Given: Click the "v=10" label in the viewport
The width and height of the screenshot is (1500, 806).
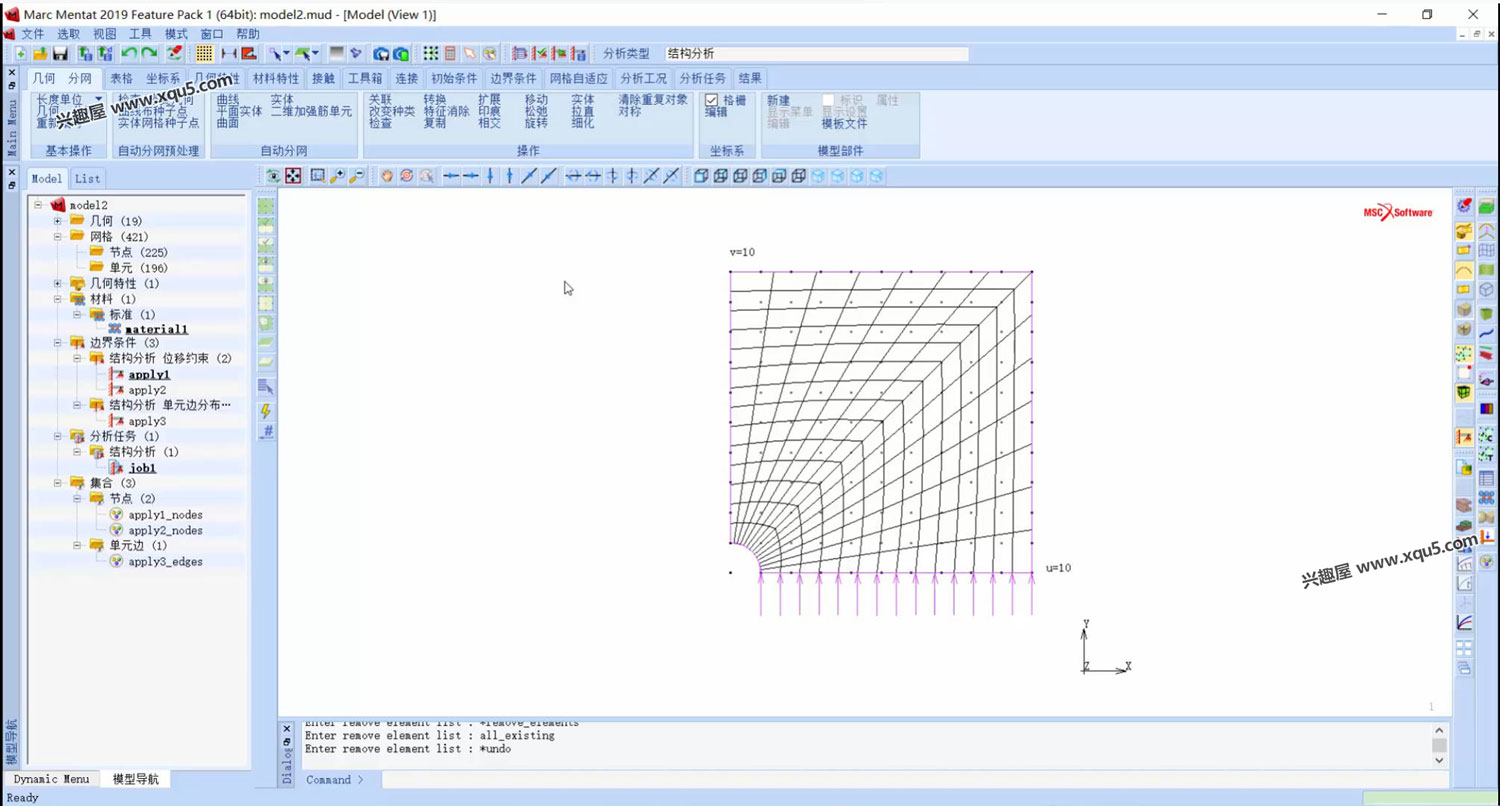Looking at the screenshot, I should coord(743,252).
